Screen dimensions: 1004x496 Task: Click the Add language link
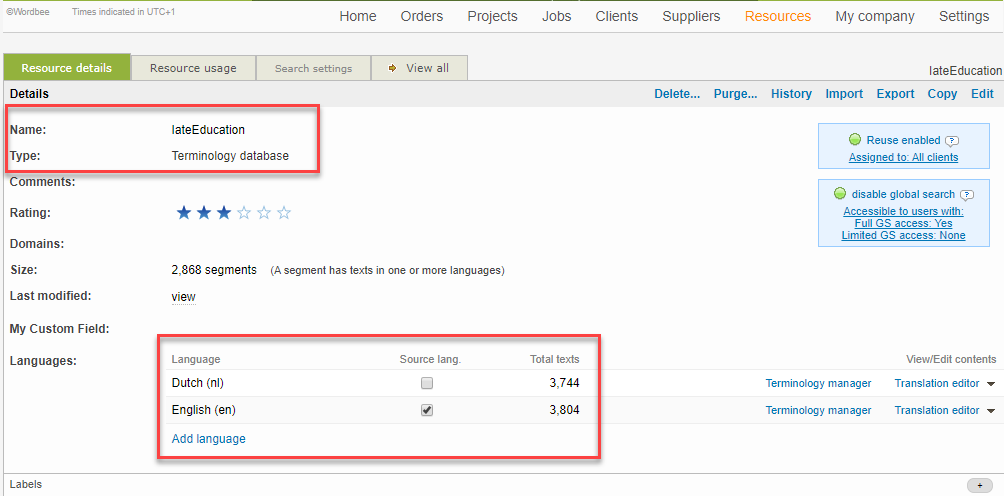[208, 439]
